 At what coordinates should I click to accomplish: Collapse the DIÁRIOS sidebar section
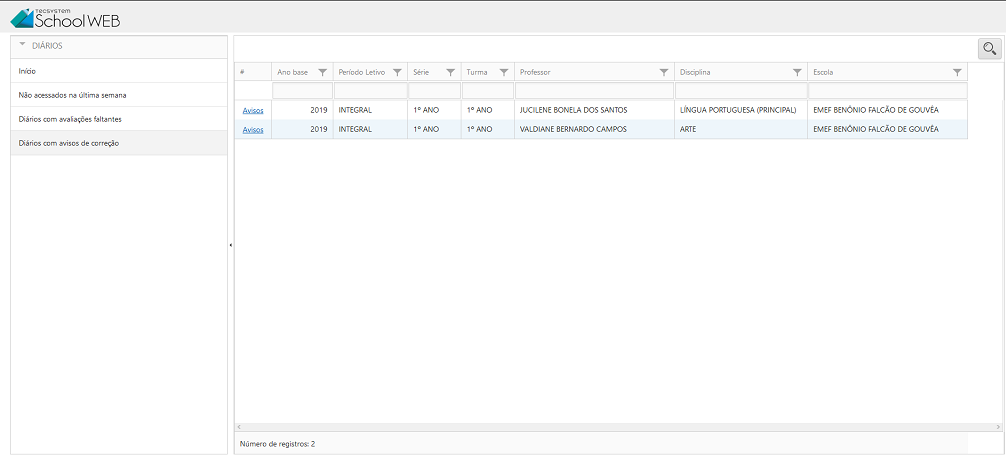[23, 45]
